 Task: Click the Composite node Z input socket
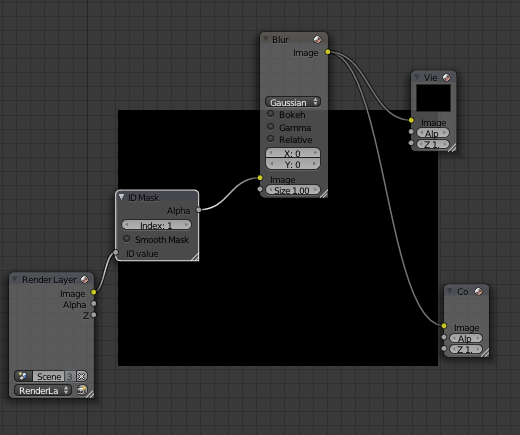click(444, 349)
